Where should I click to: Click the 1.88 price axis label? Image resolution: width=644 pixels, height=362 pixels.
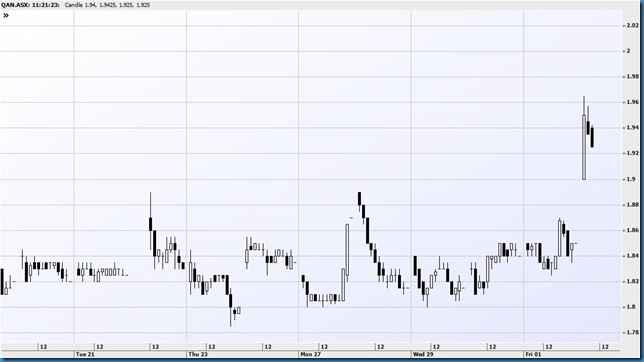(633, 205)
